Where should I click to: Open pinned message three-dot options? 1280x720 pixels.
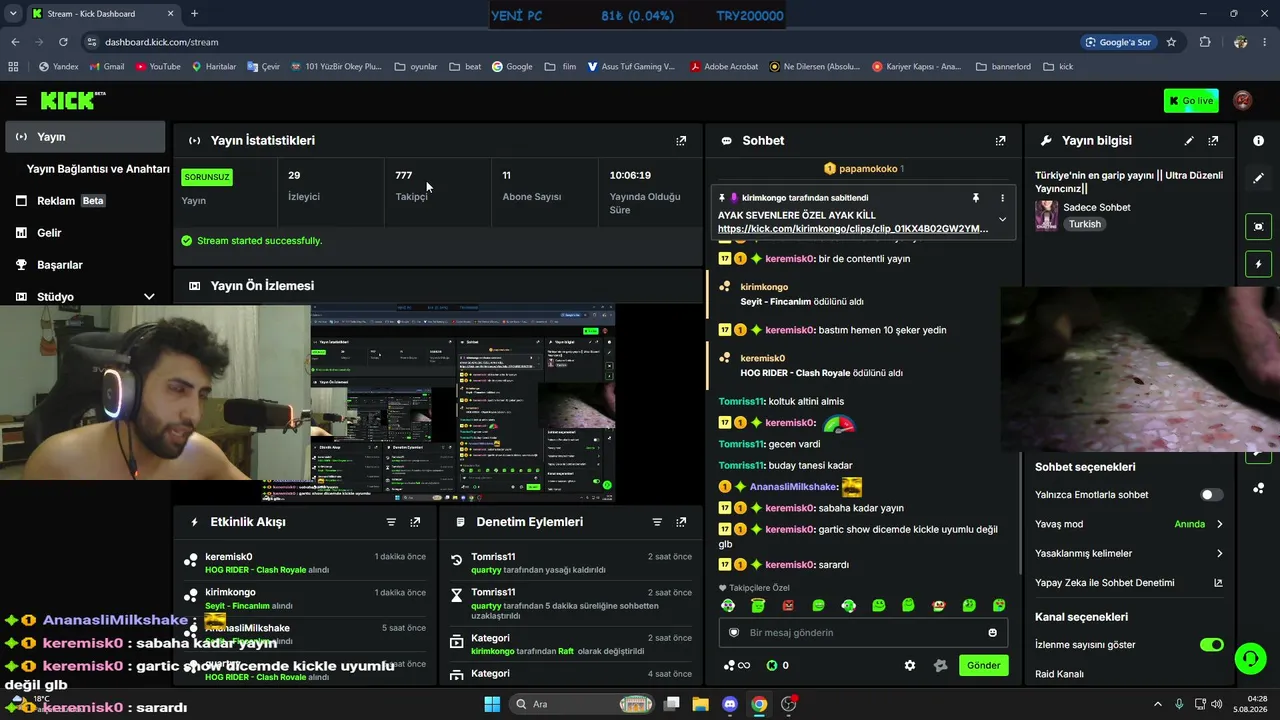[x=1002, y=198]
